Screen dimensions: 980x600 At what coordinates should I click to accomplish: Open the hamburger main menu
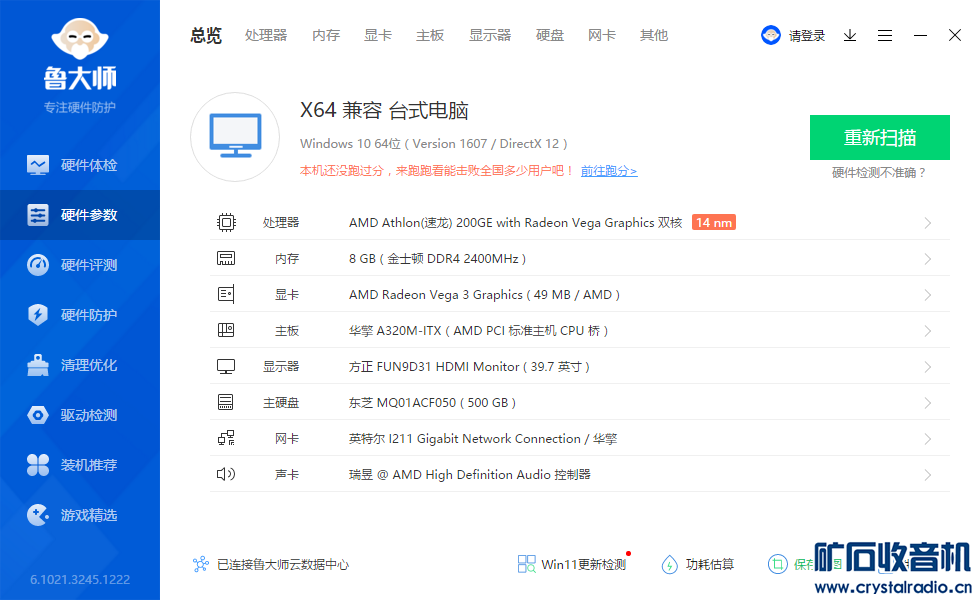coord(884,36)
